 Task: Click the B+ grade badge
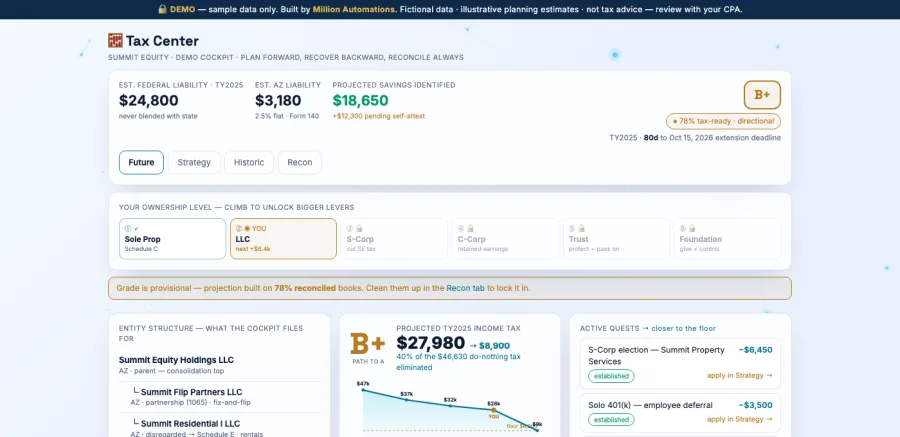tap(762, 95)
